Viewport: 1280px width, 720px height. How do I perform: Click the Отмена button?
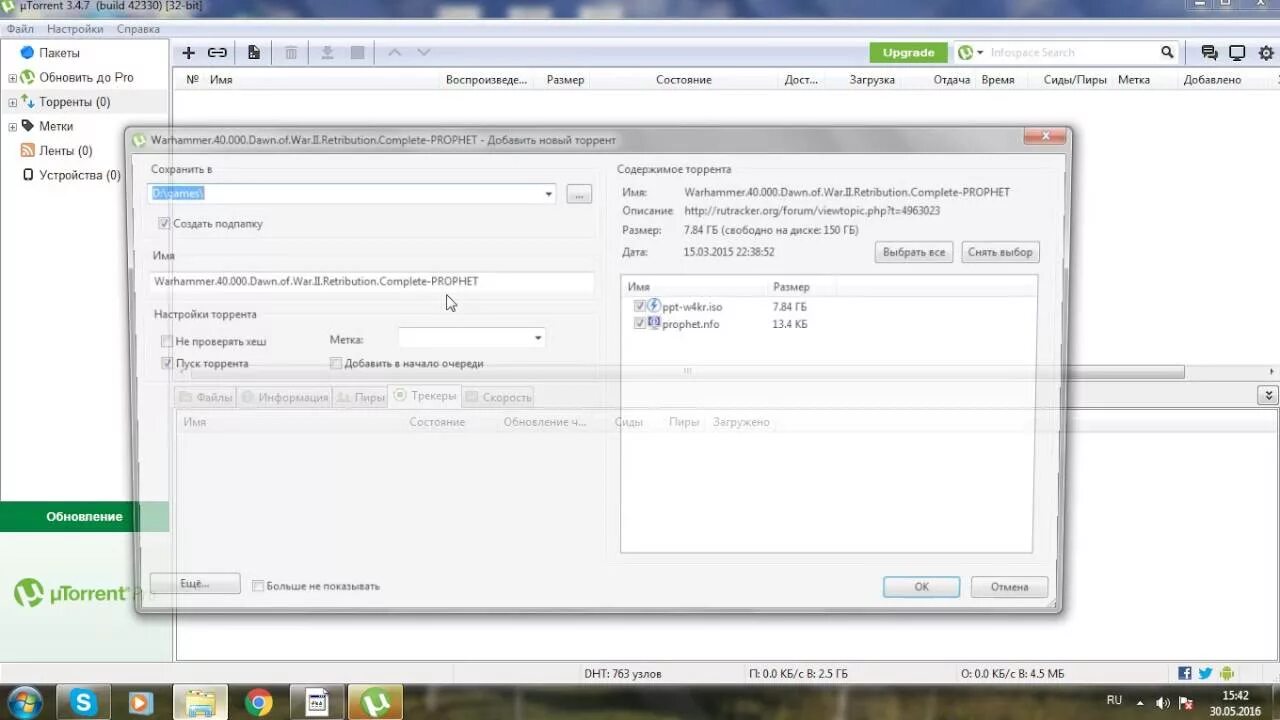tap(1009, 587)
